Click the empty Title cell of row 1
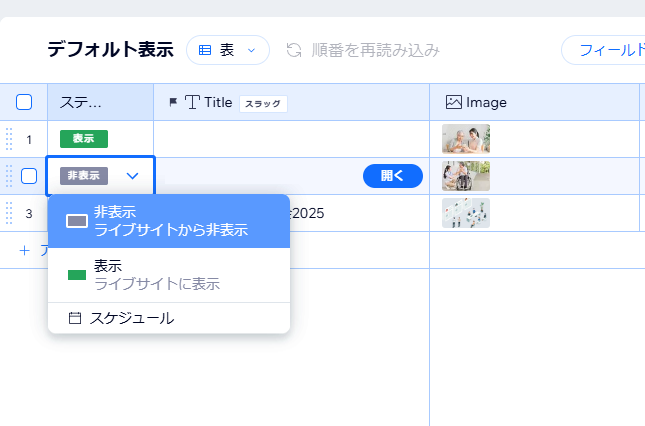 coord(291,139)
